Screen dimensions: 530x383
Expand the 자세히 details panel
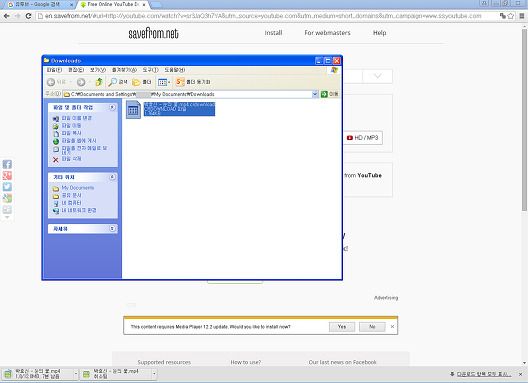112,229
